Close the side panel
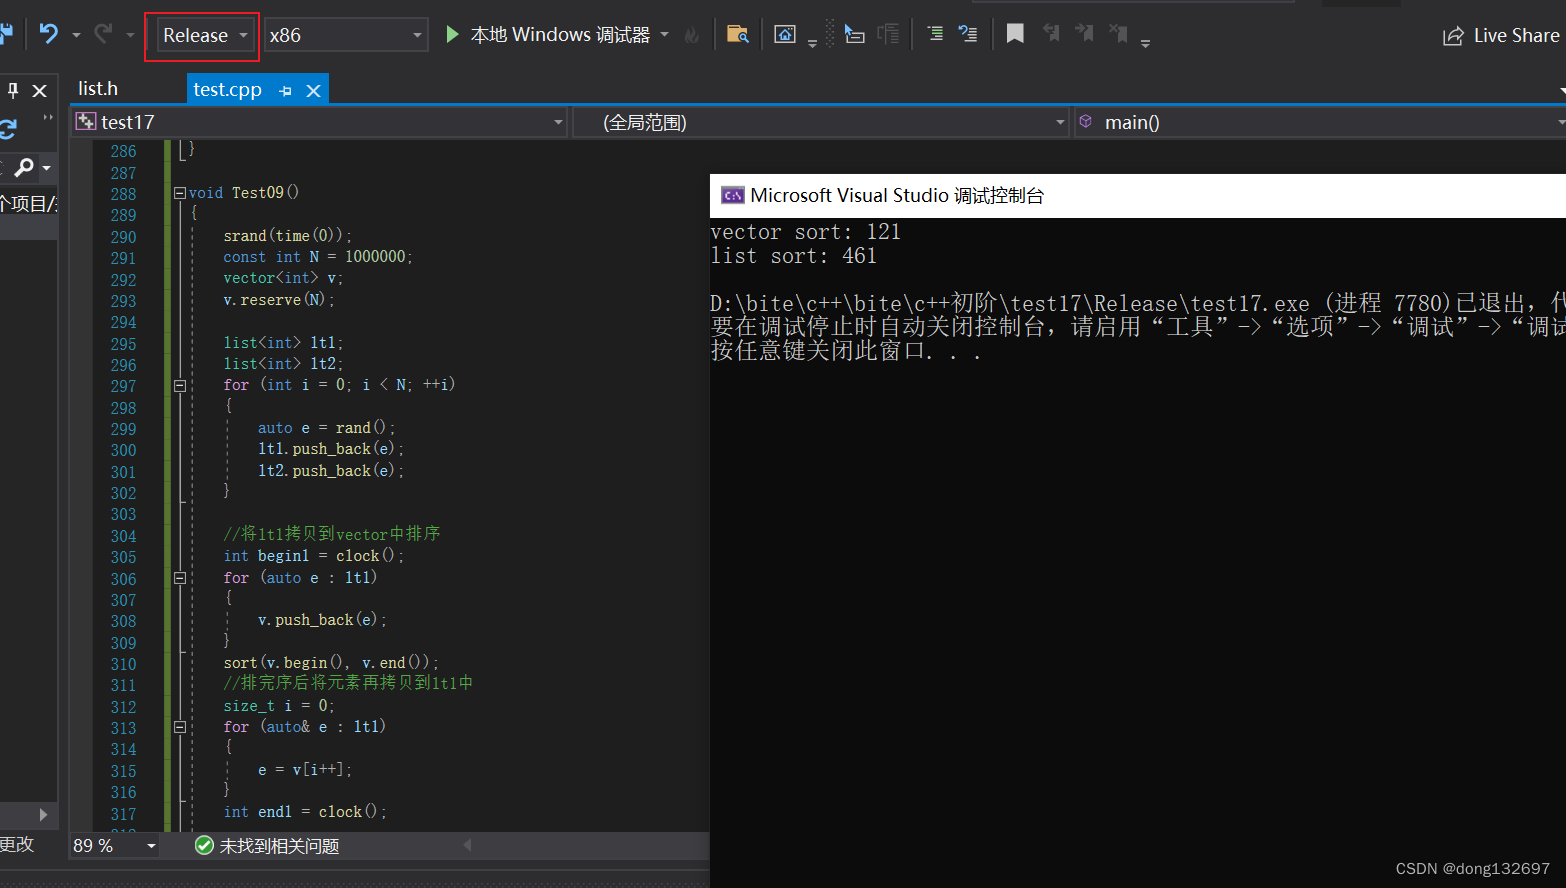The height and width of the screenshot is (888, 1566). coord(40,90)
